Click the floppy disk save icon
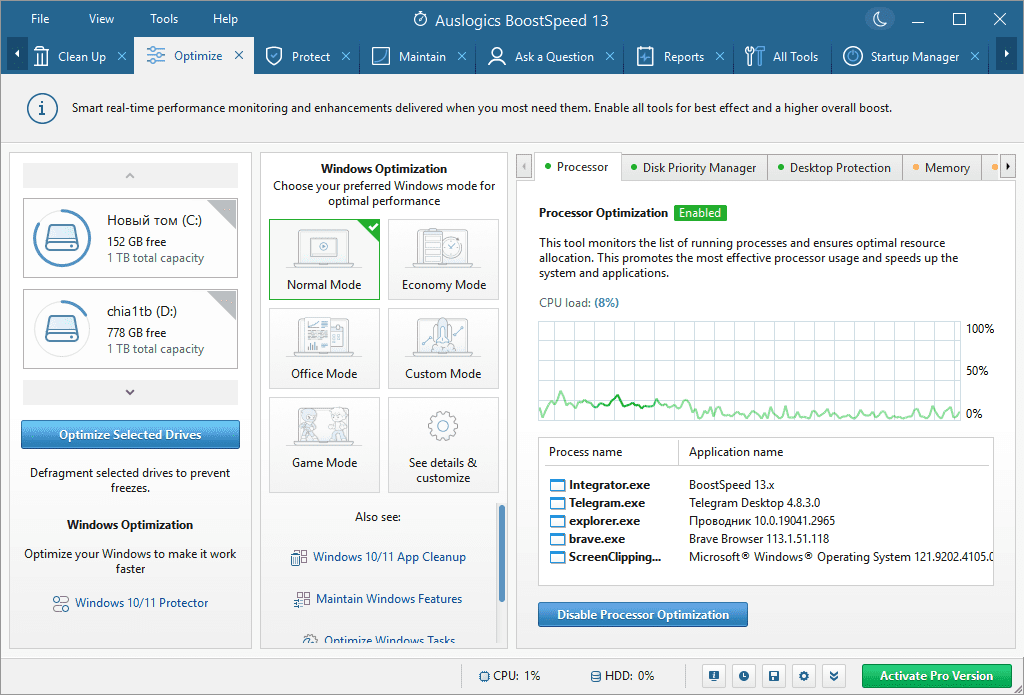The height and width of the screenshot is (695, 1024). [774, 676]
